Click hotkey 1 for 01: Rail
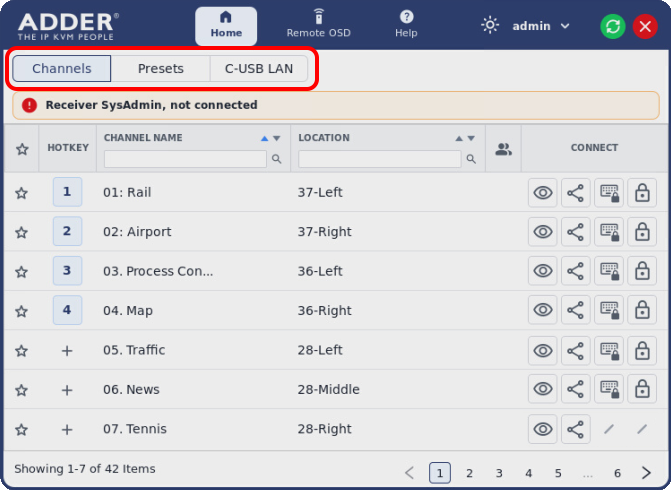Screen dimensions: 671x490 coord(67,192)
